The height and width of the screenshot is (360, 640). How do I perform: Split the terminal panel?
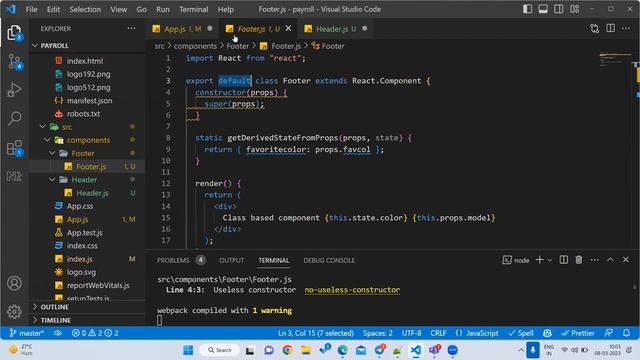[564, 260]
